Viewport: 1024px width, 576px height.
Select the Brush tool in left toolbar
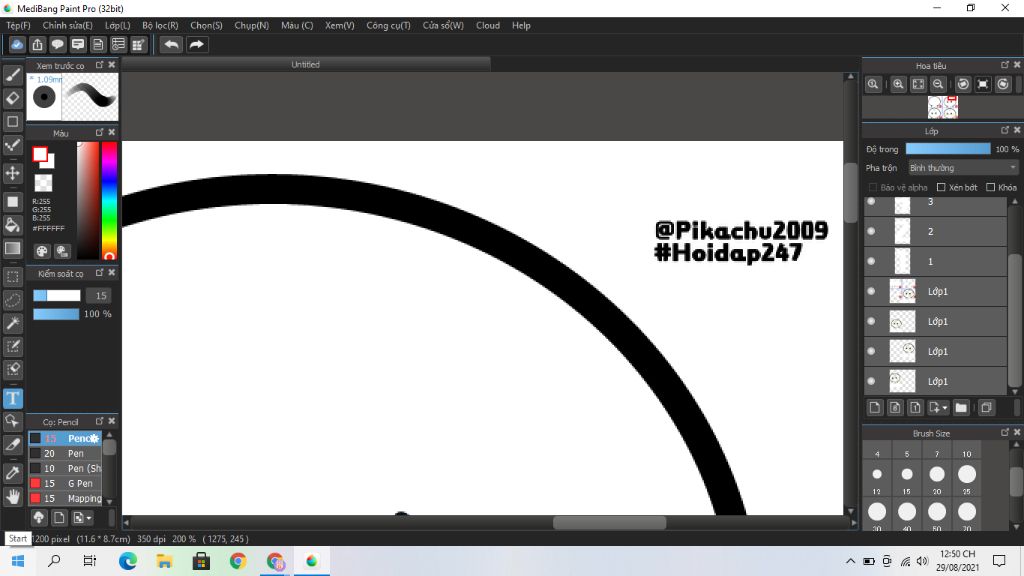[x=12, y=75]
